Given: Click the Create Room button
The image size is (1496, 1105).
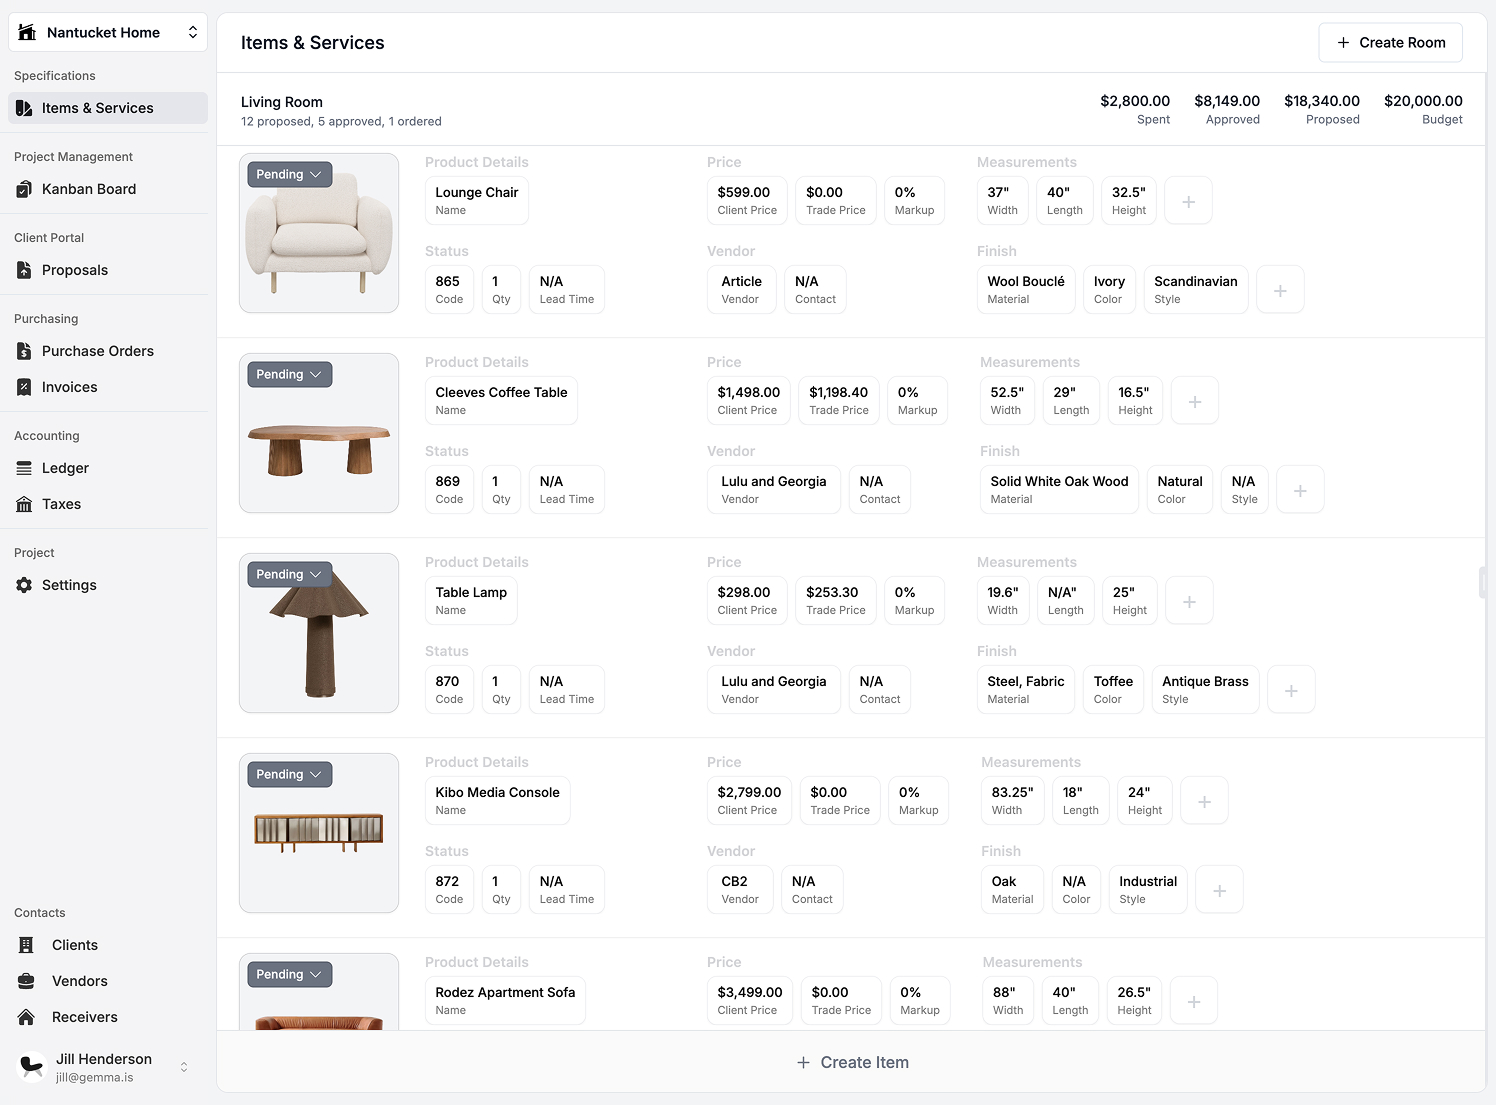Looking at the screenshot, I should pos(1390,42).
